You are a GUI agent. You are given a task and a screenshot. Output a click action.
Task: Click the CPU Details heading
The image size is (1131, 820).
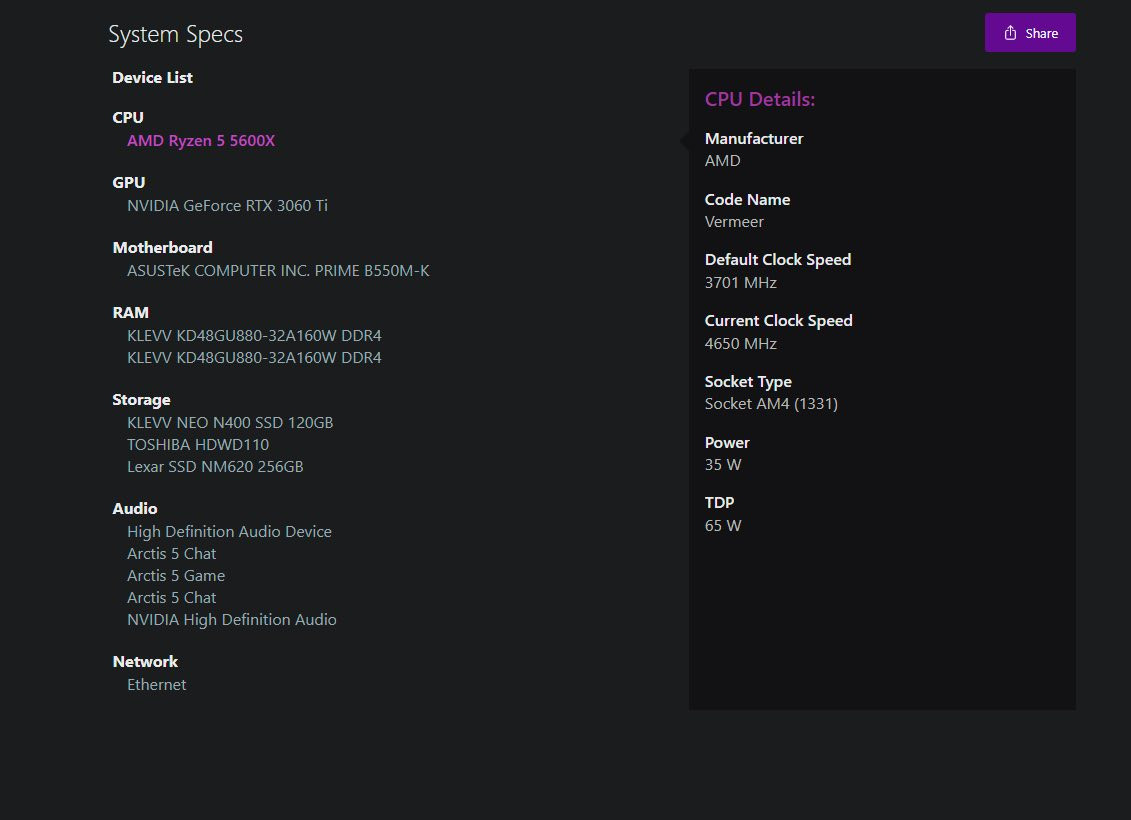[x=760, y=99]
